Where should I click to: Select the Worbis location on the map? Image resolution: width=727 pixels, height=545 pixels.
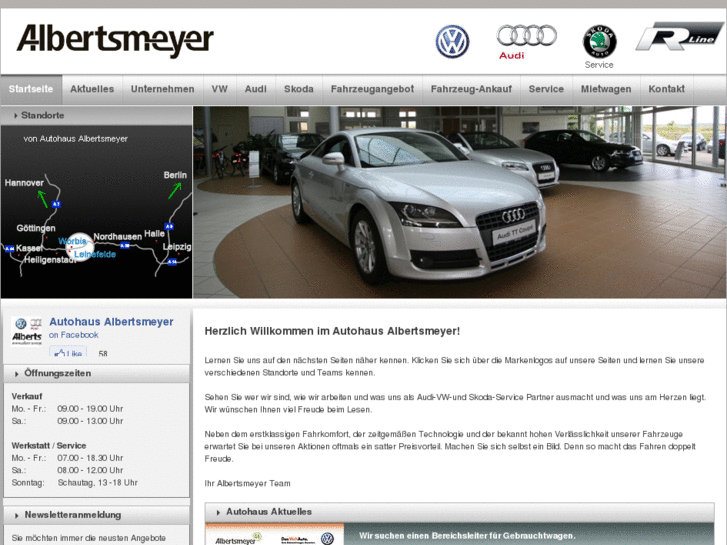click(x=72, y=241)
